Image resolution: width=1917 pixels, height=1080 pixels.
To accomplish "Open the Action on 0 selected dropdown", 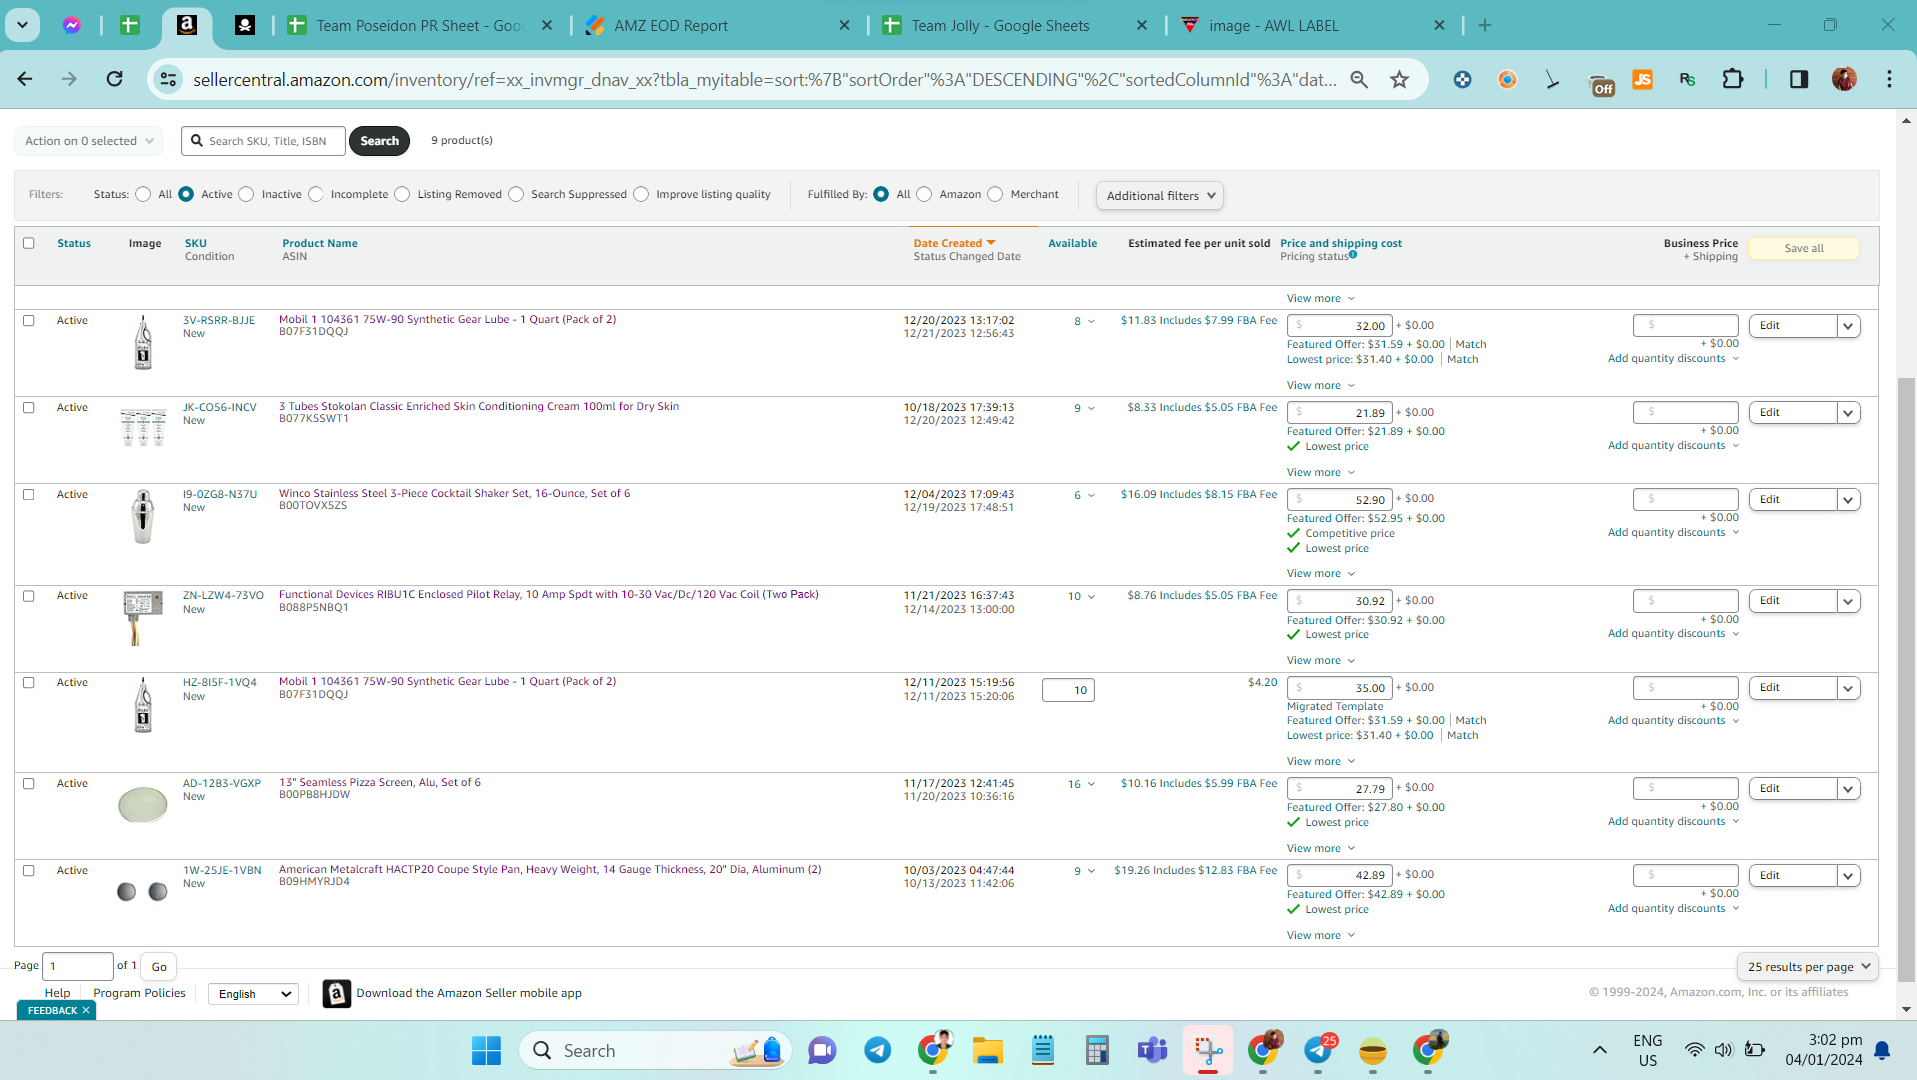I will click(89, 141).
